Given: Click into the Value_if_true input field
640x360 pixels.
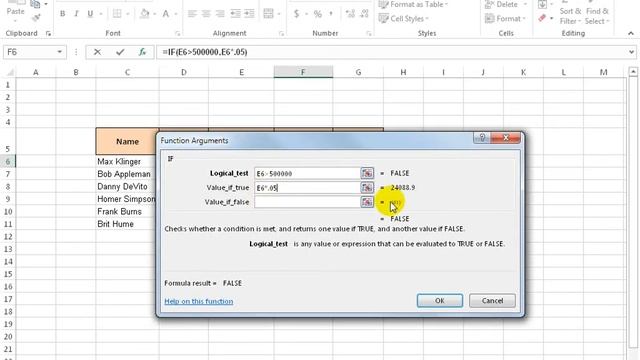Looking at the screenshot, I should 307,187.
